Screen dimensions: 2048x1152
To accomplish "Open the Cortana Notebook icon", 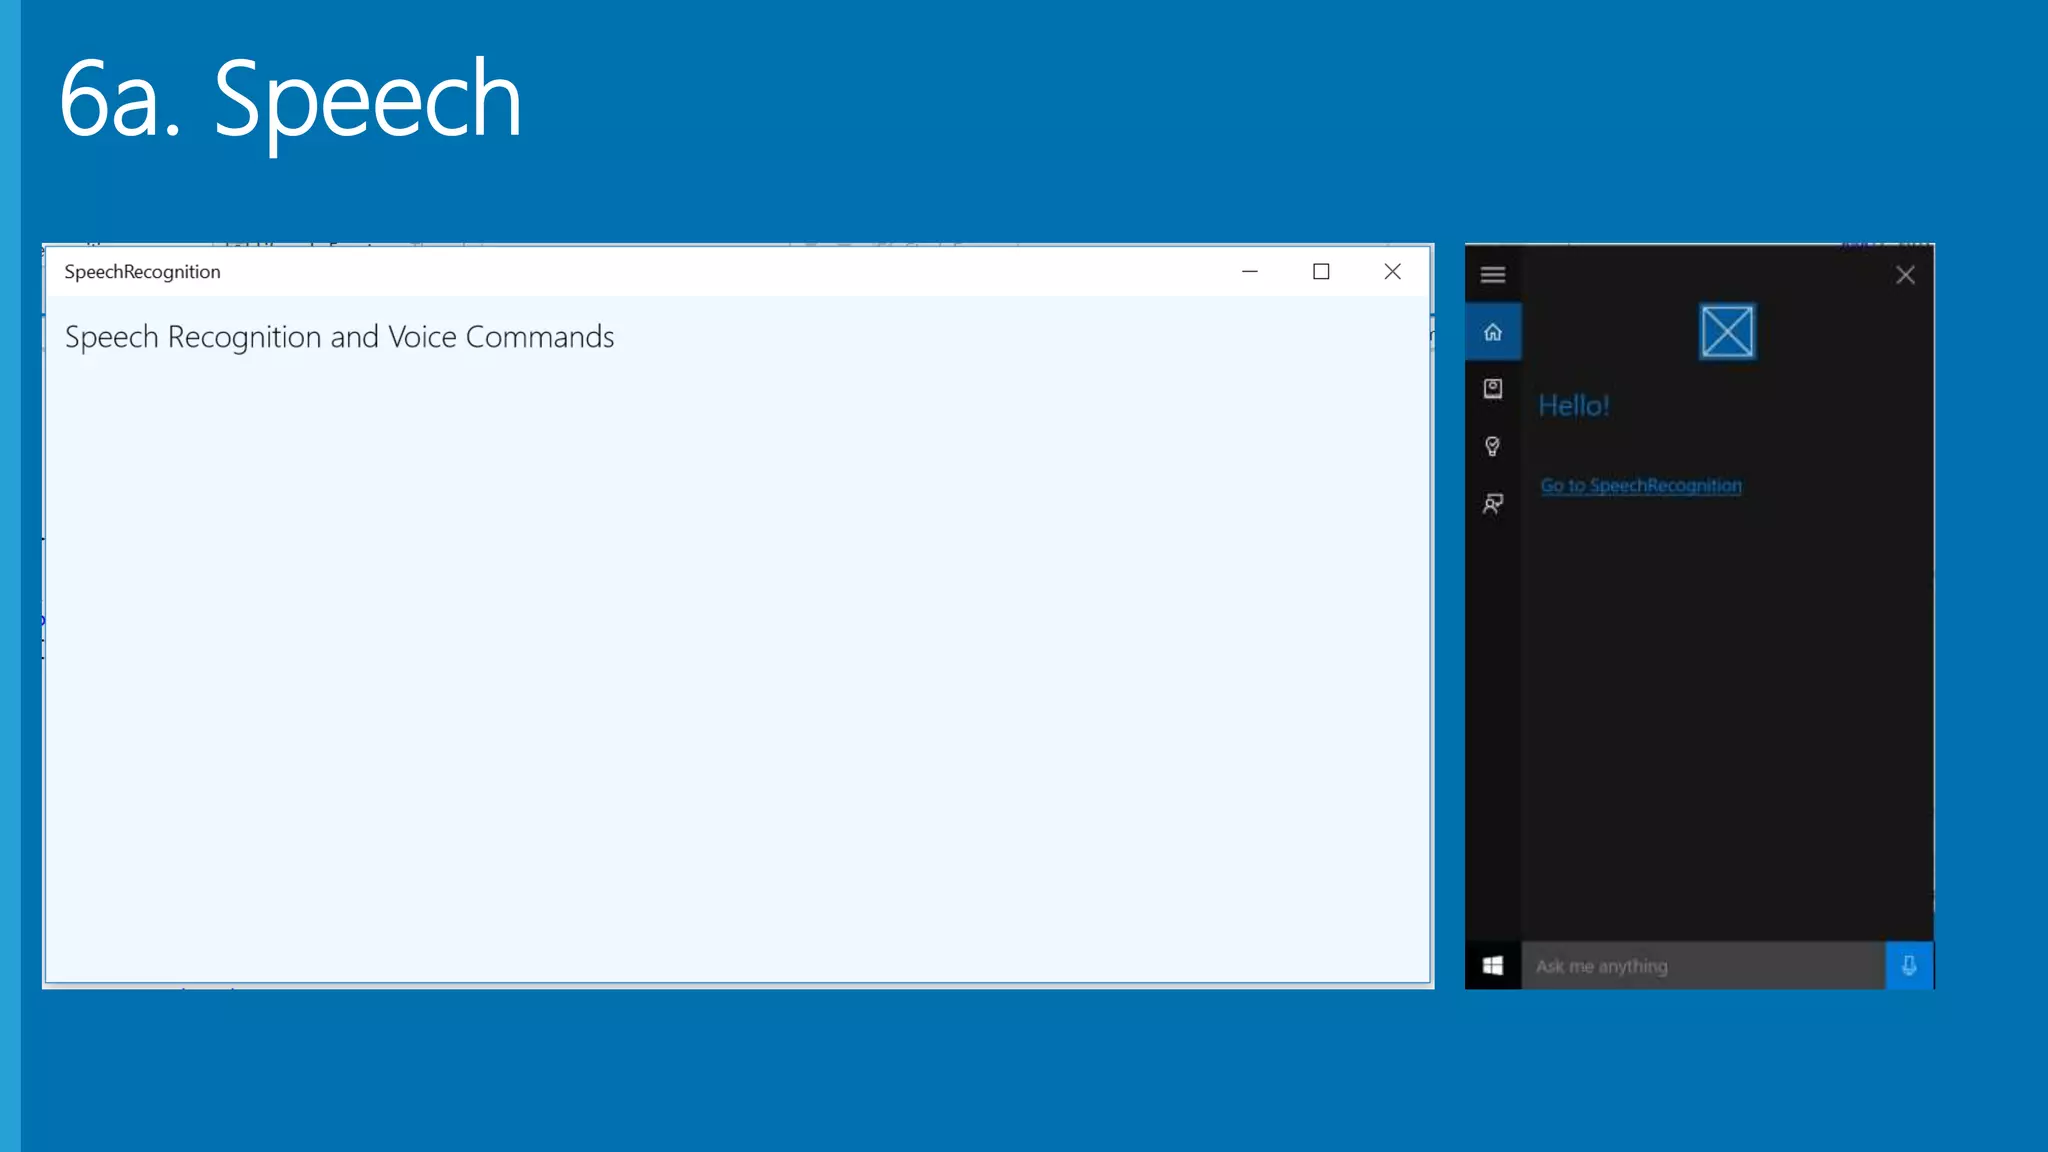I will [x=1492, y=388].
